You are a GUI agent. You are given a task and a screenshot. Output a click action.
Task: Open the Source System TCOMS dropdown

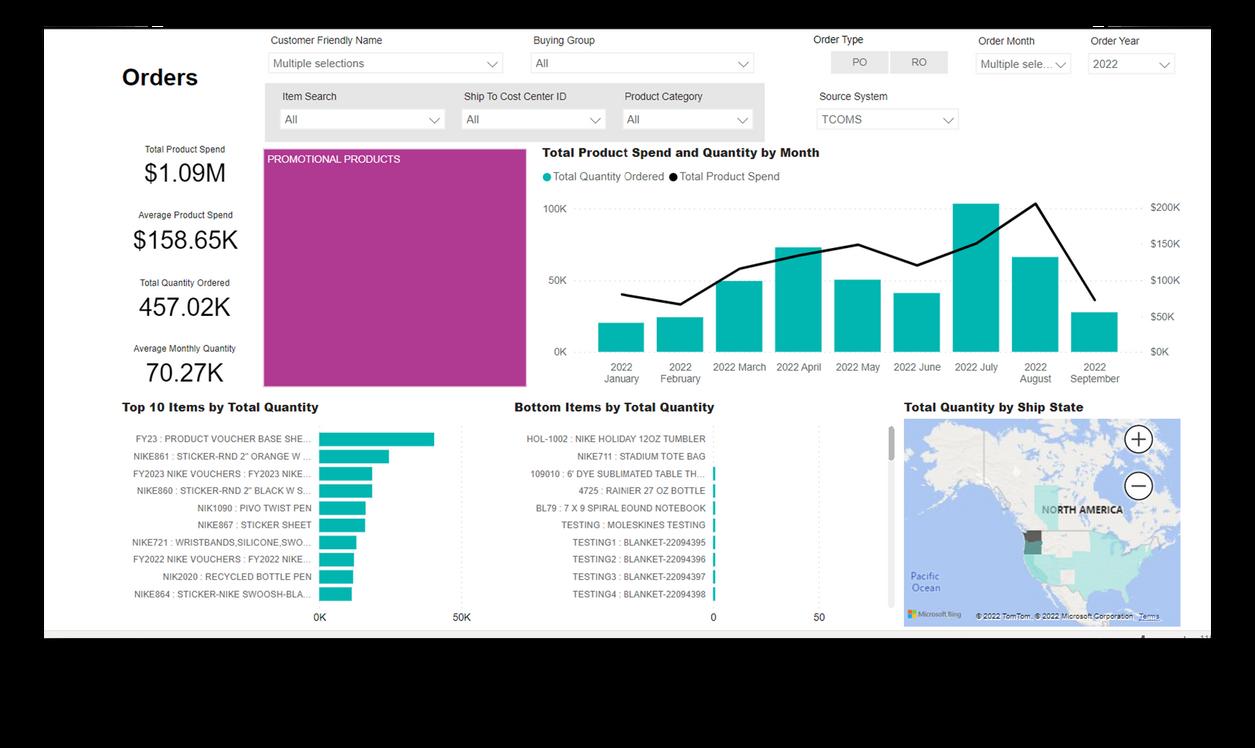coord(888,119)
